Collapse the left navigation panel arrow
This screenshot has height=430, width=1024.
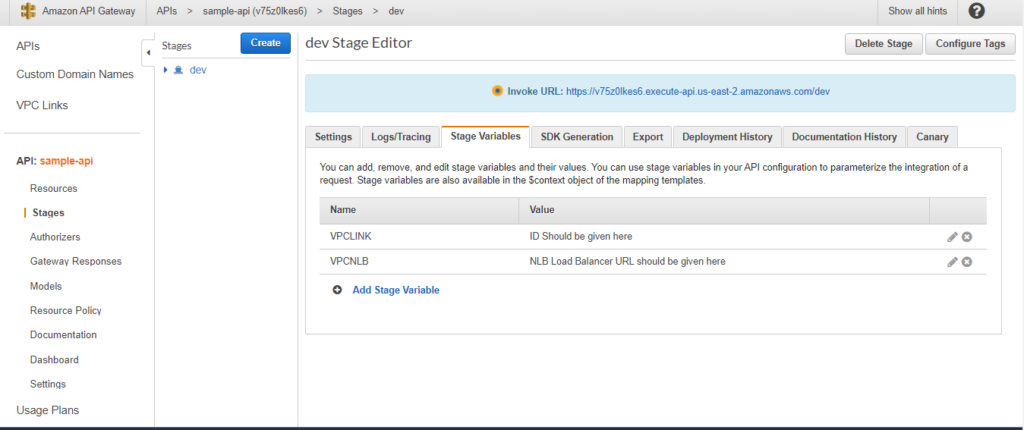148,52
